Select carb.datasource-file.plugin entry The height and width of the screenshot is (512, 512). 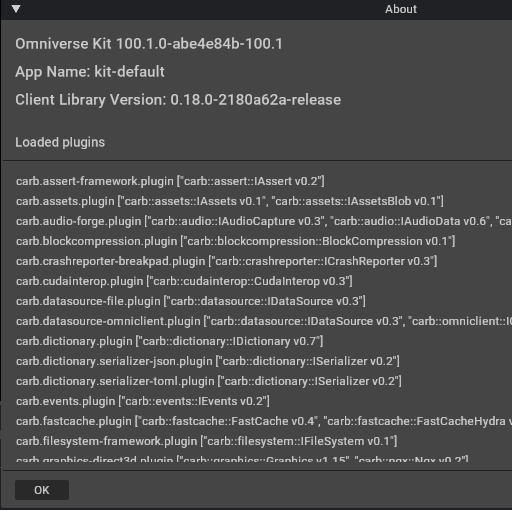click(x=191, y=301)
